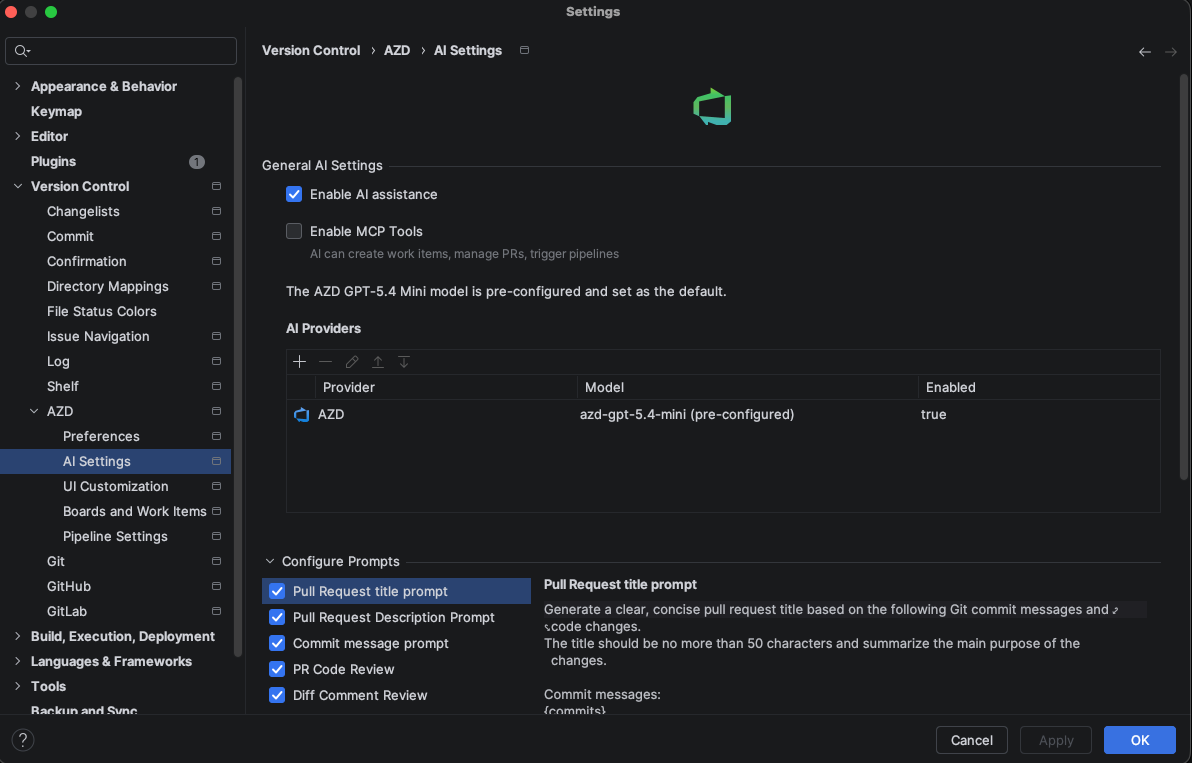Screen dimensions: 1192x763
Task: Click the Plugins update count badge
Action: pyautogui.click(x=197, y=161)
